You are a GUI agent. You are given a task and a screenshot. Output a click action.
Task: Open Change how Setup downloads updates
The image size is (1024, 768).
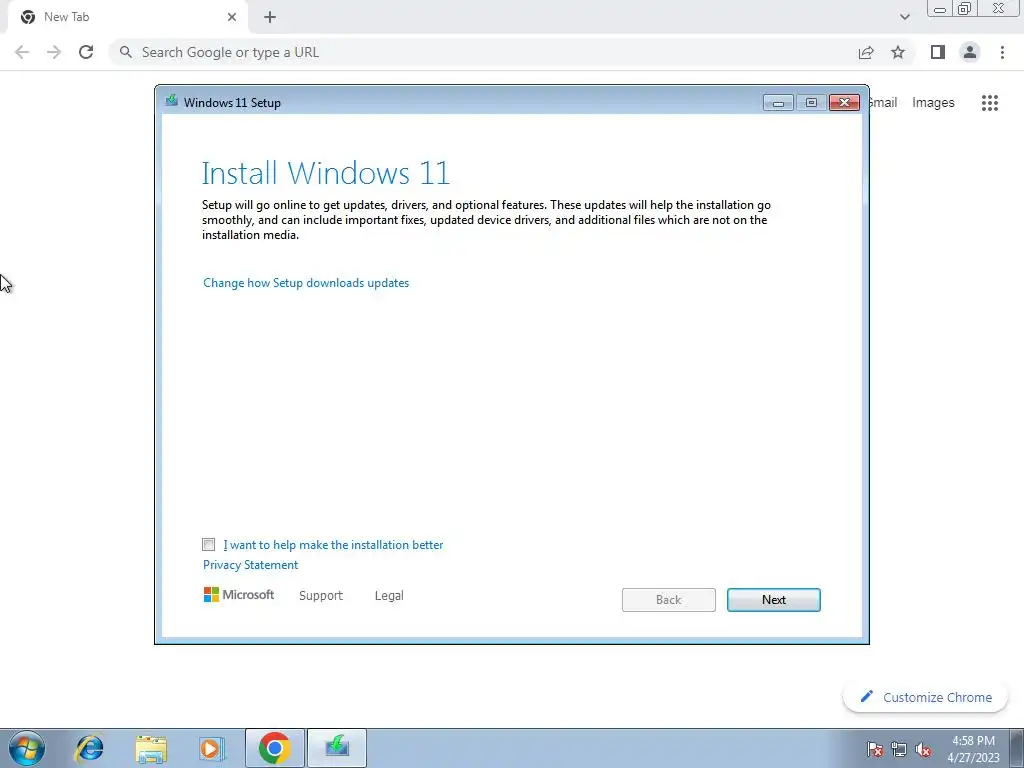(306, 283)
